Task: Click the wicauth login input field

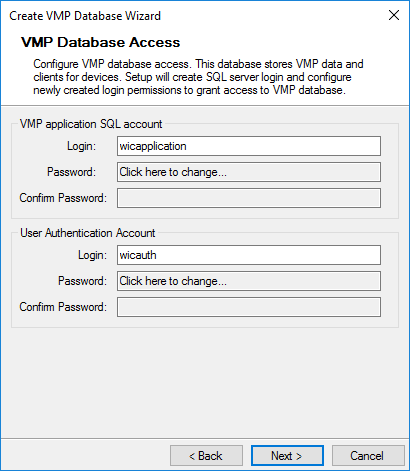Action: tap(249, 255)
